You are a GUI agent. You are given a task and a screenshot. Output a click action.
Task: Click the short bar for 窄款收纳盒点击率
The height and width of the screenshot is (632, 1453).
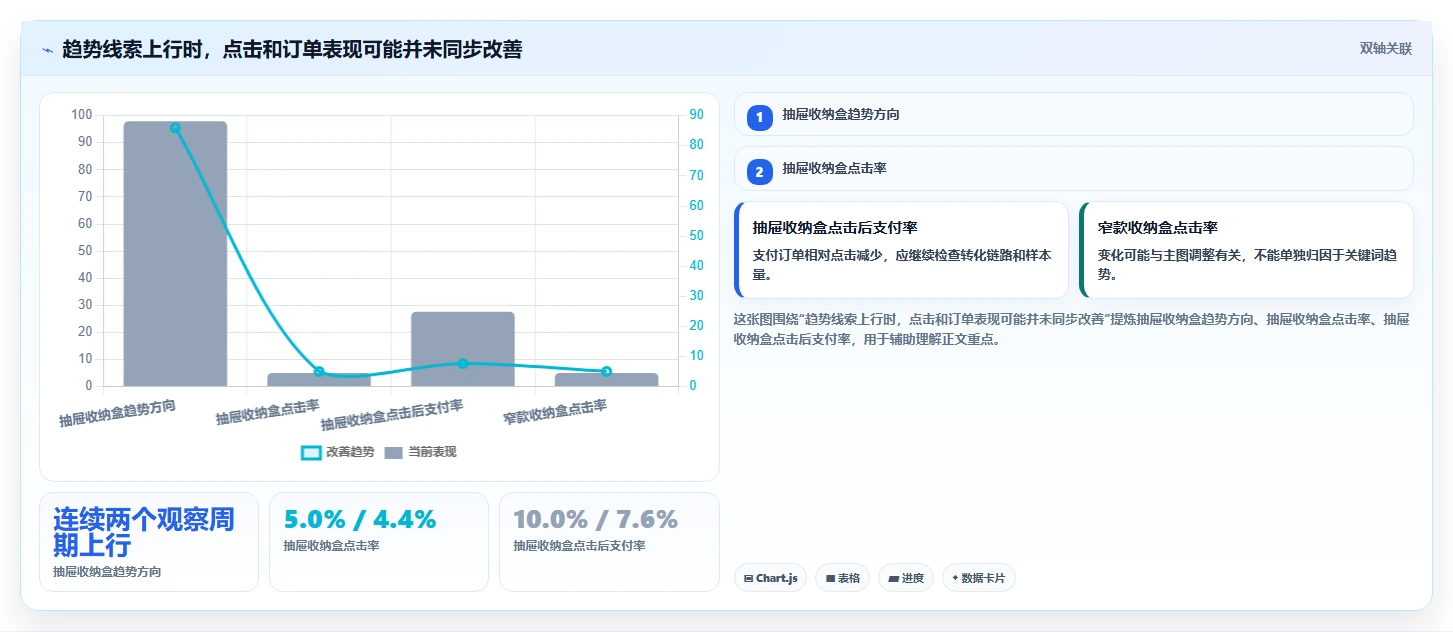tap(606, 380)
